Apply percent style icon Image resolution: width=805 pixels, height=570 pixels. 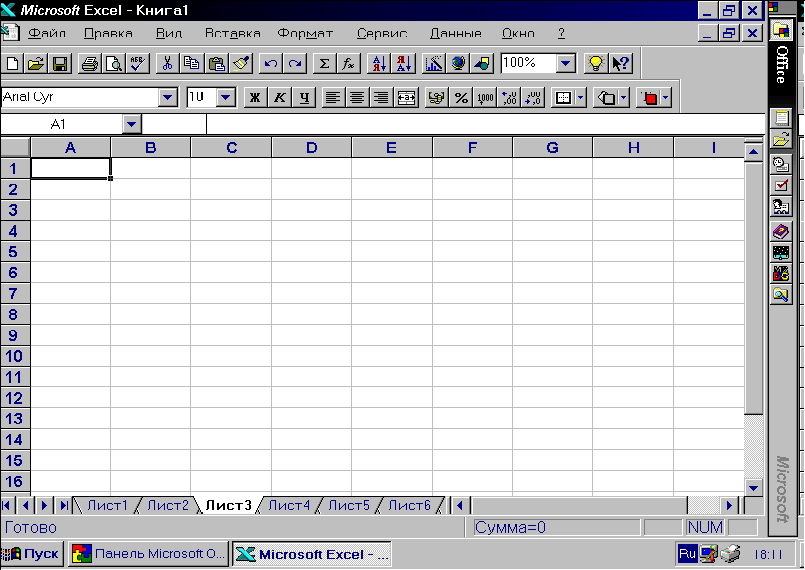[x=461, y=98]
